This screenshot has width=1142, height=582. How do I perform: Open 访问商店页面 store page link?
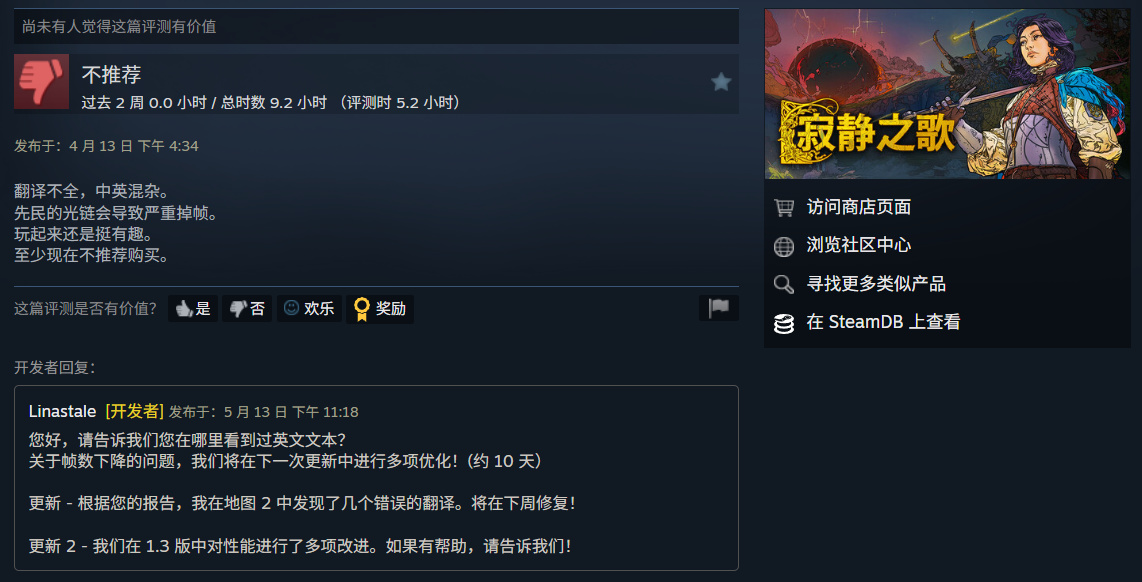859,208
